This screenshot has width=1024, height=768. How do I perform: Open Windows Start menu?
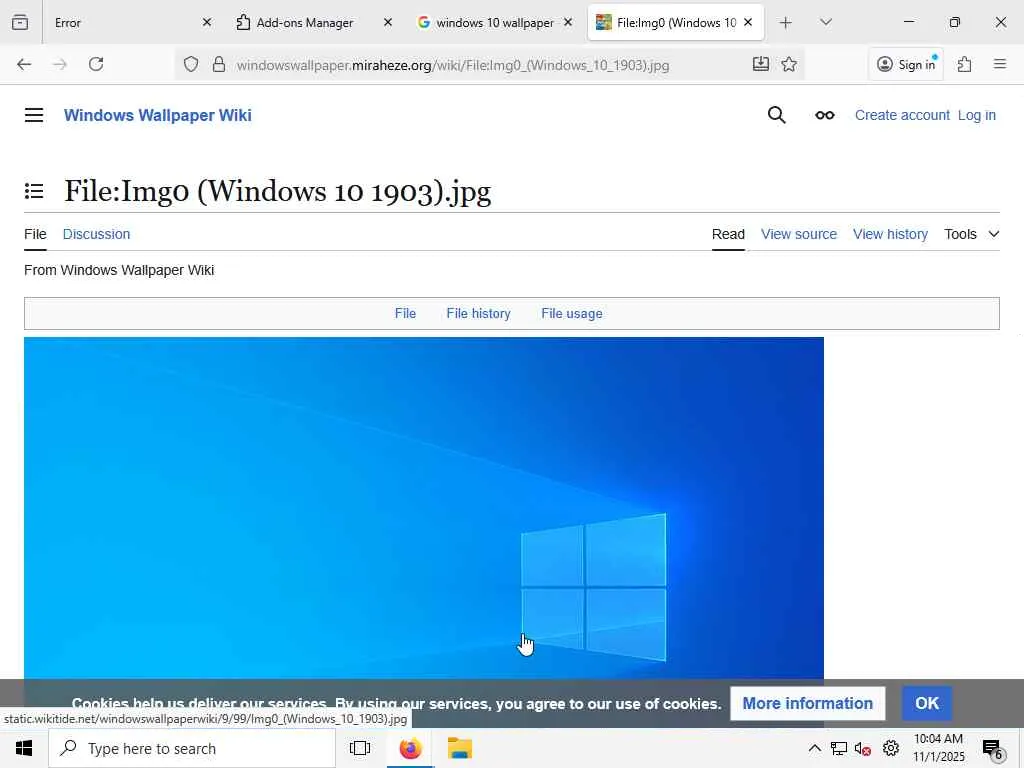24,748
